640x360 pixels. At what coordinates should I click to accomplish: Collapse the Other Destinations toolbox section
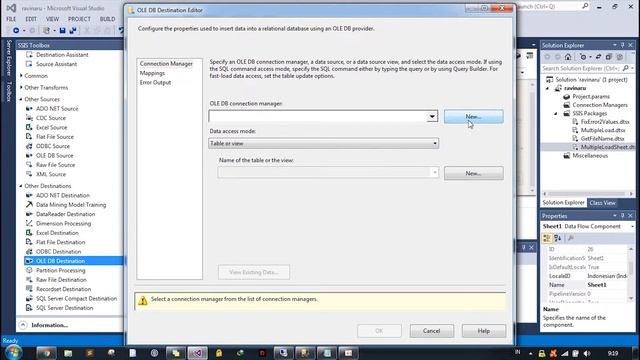[21, 186]
